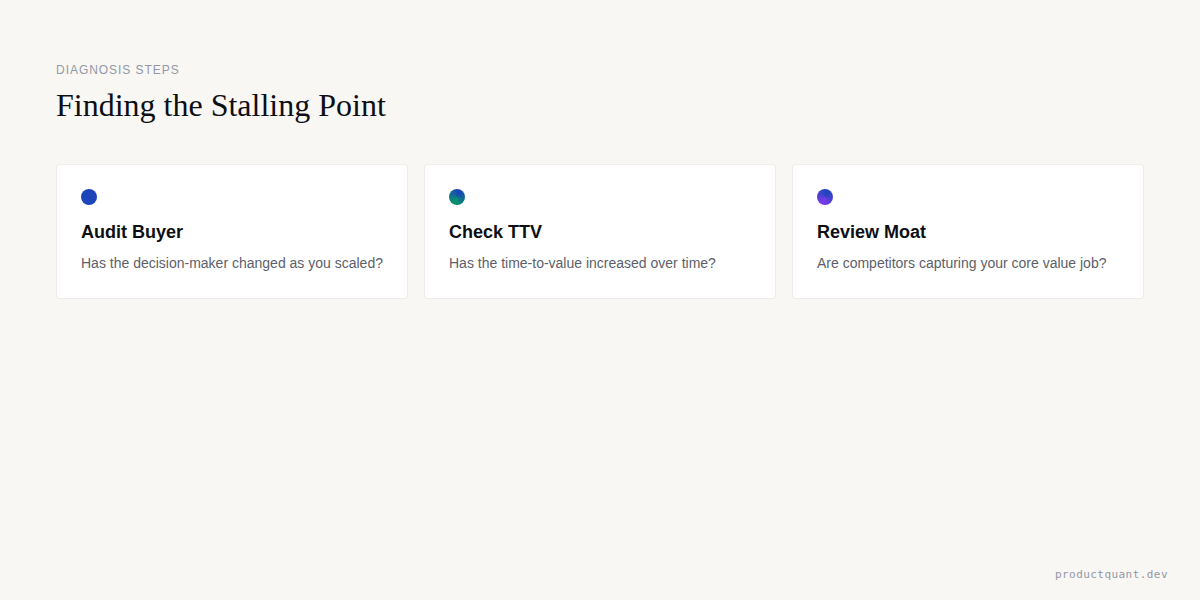Screen dimensions: 1200x600
Task: Open the Review Moat card
Action: click(x=968, y=231)
